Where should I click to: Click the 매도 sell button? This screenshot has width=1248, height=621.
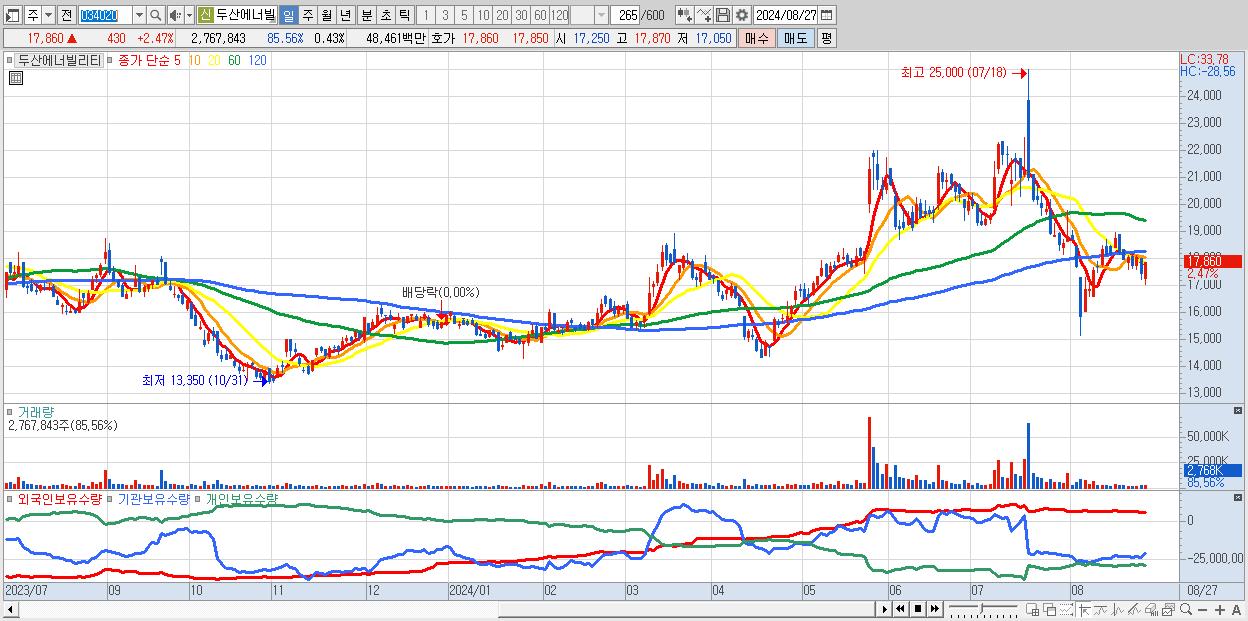click(x=795, y=38)
